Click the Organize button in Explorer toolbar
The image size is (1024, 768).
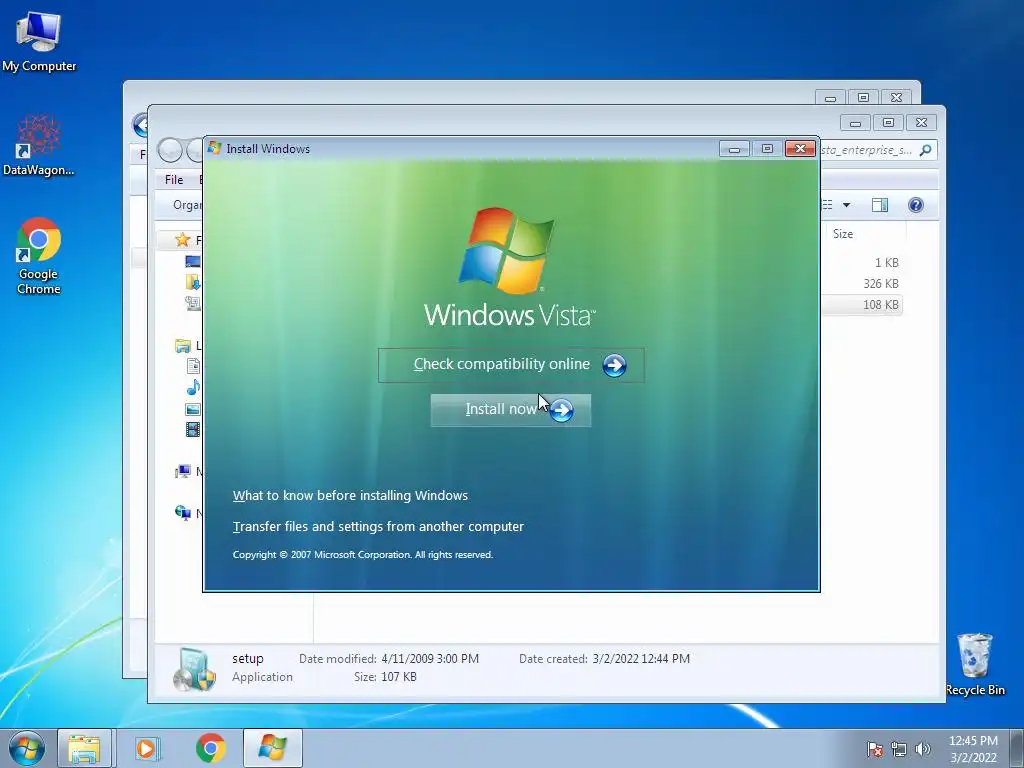185,205
